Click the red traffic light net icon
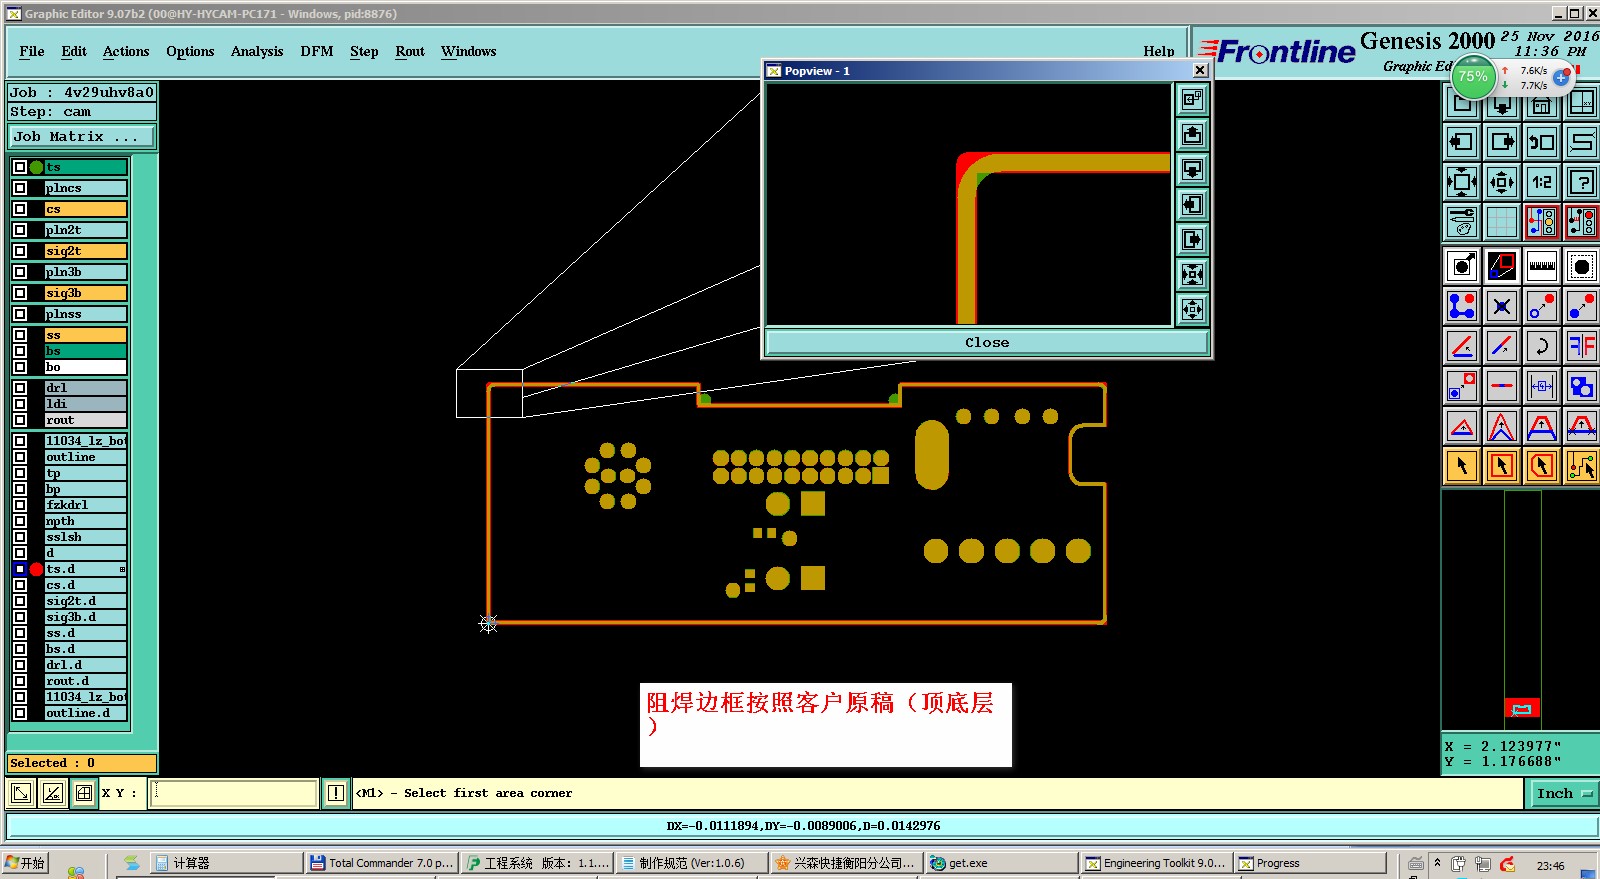The height and width of the screenshot is (879, 1600). pos(1582,222)
